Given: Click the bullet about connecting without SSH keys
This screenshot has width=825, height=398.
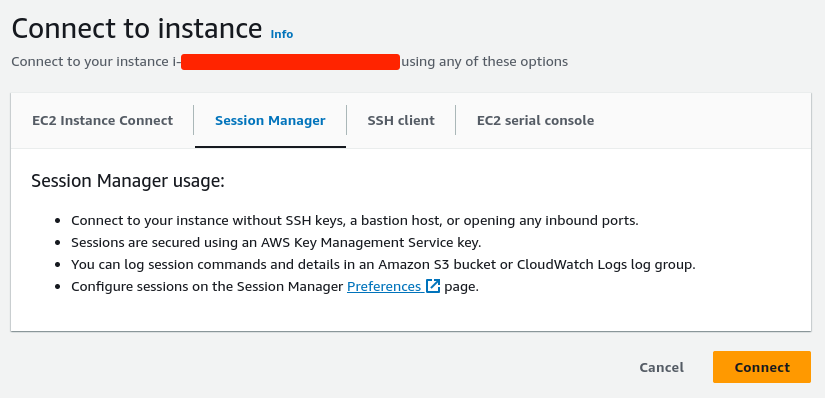Looking at the screenshot, I should tap(355, 221).
